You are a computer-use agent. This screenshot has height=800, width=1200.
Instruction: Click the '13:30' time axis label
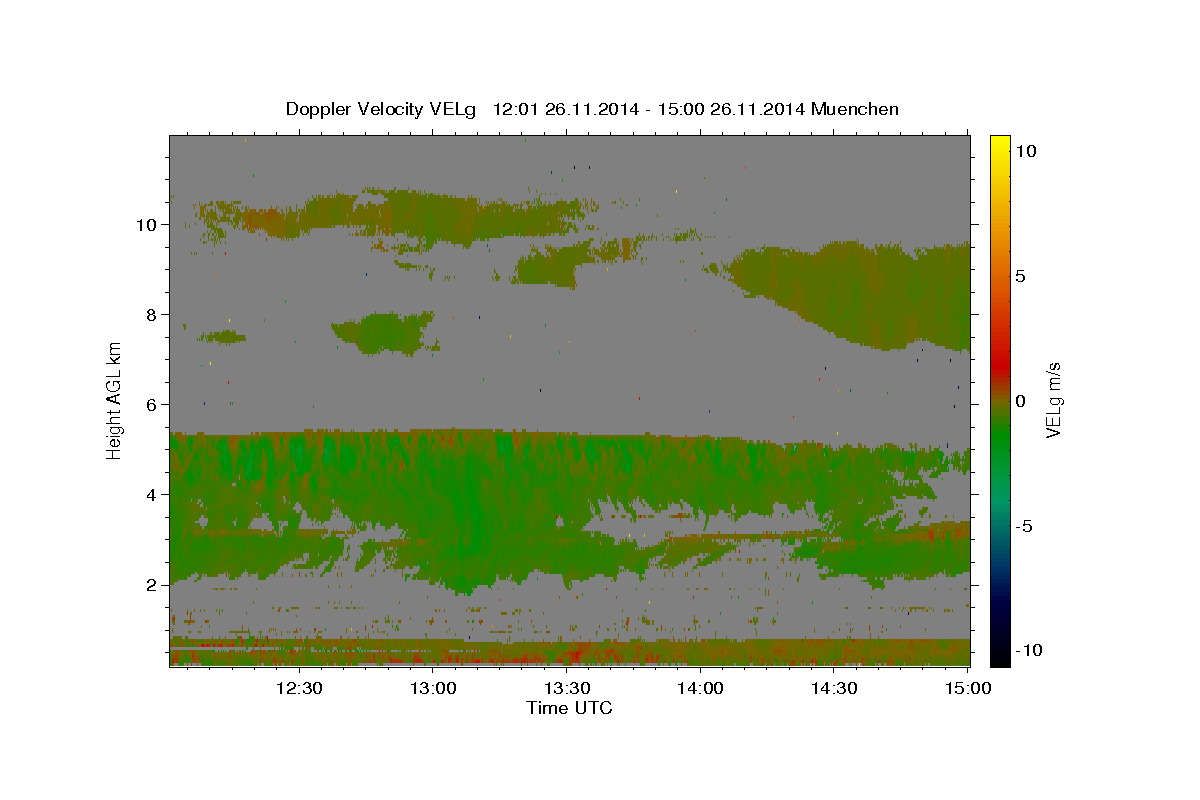[x=567, y=688]
